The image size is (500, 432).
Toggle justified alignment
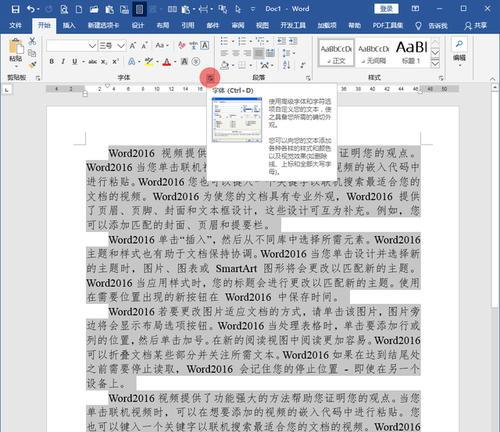pyautogui.click(x=259, y=53)
